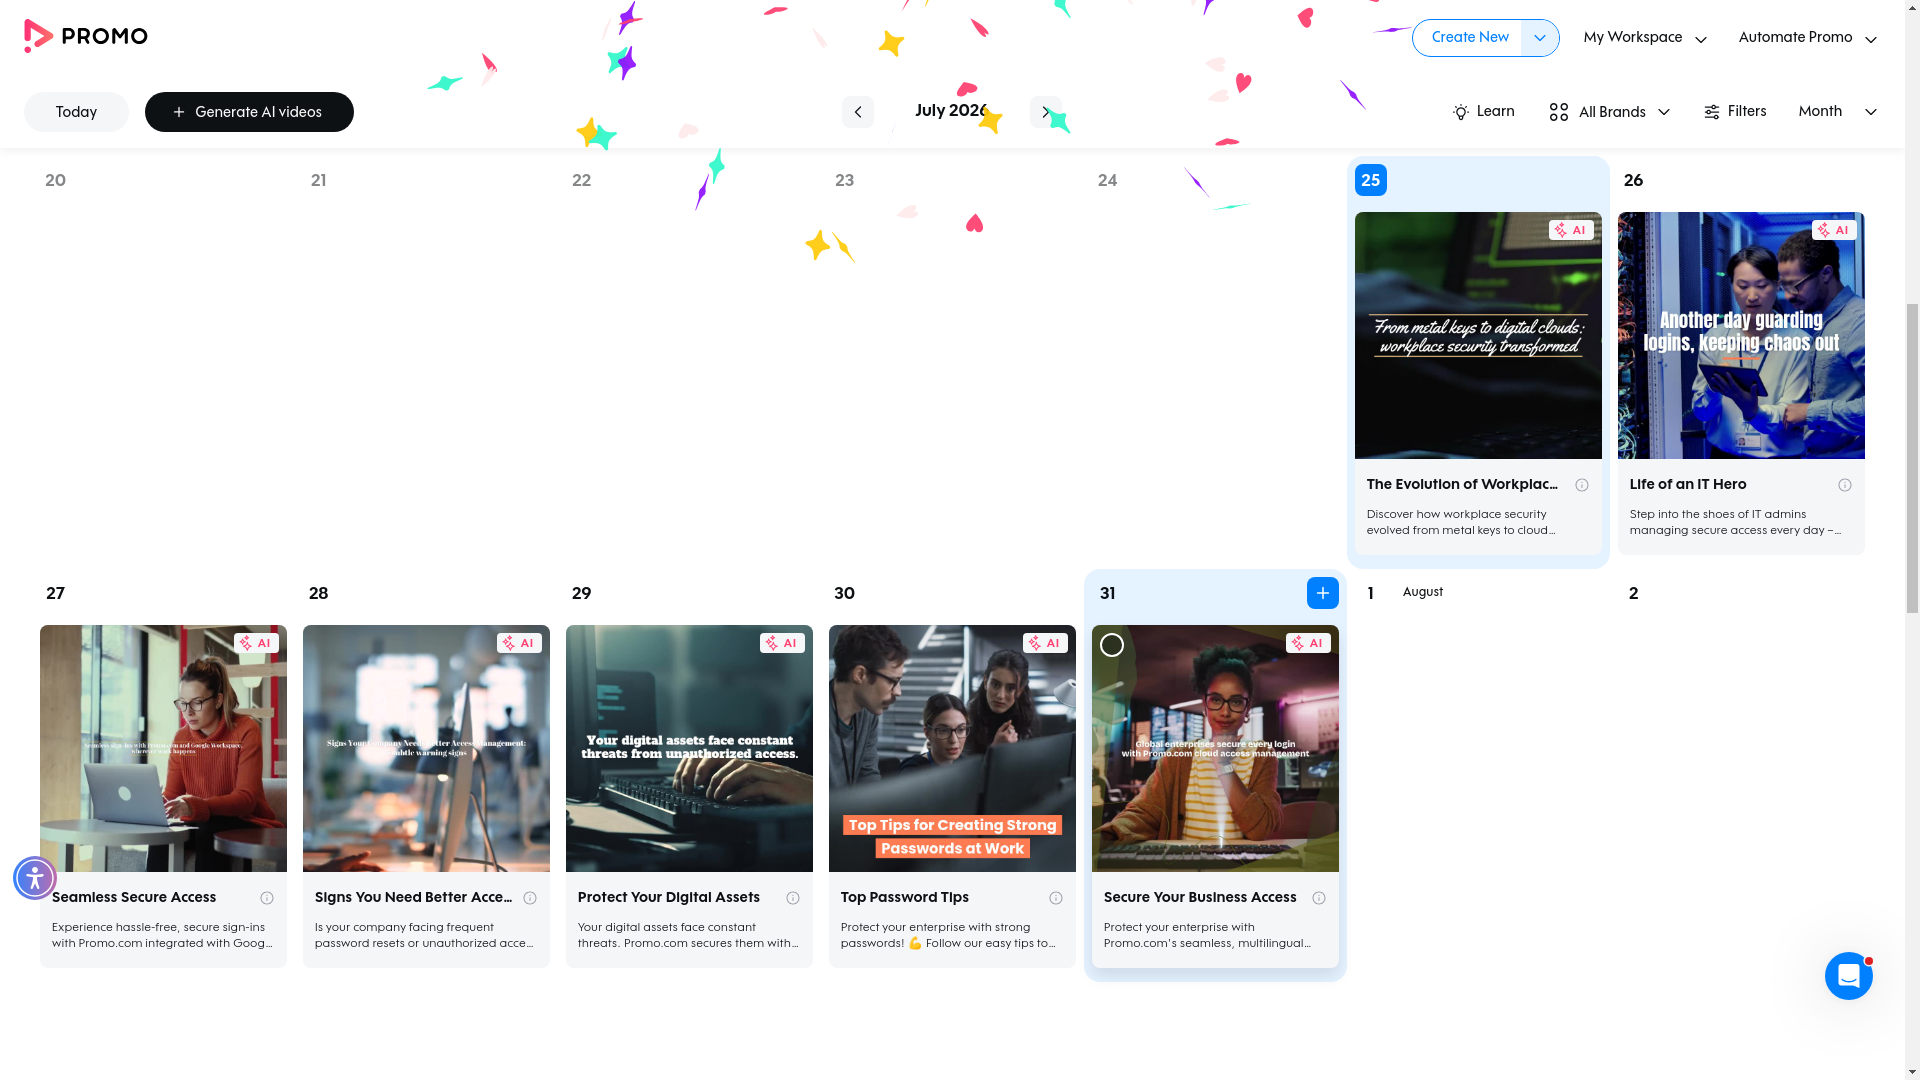
Task: Open the Secure Your Business Access thumbnail
Action: click(1215, 748)
